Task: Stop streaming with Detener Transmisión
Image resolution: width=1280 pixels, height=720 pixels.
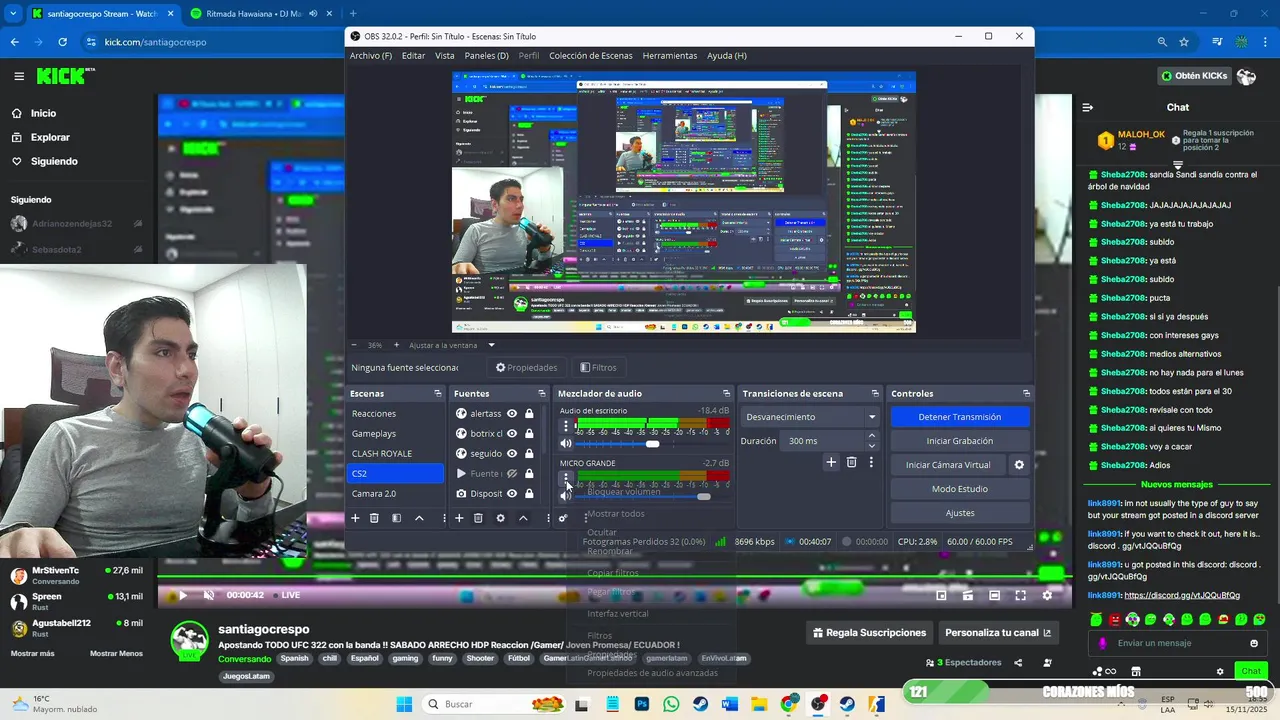Action: click(x=959, y=417)
